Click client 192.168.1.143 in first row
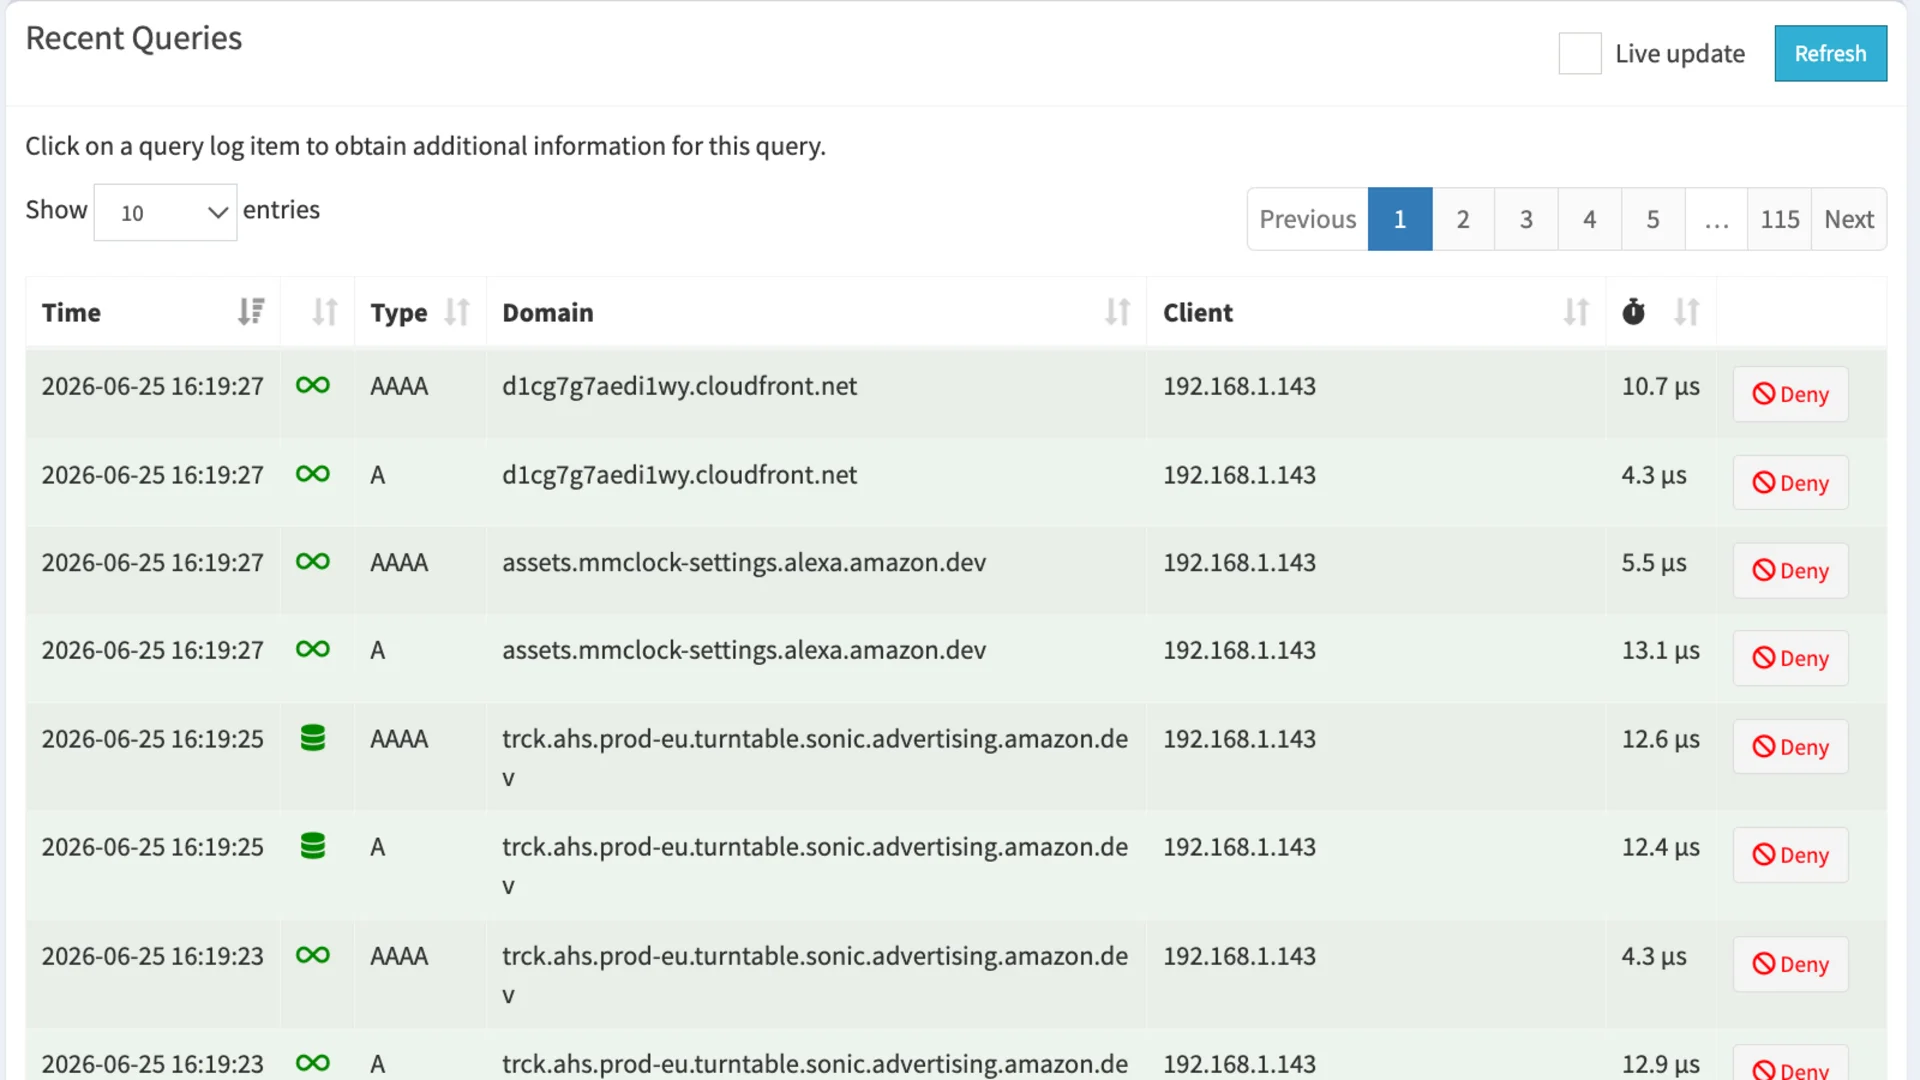The width and height of the screenshot is (1920, 1080). [1239, 386]
